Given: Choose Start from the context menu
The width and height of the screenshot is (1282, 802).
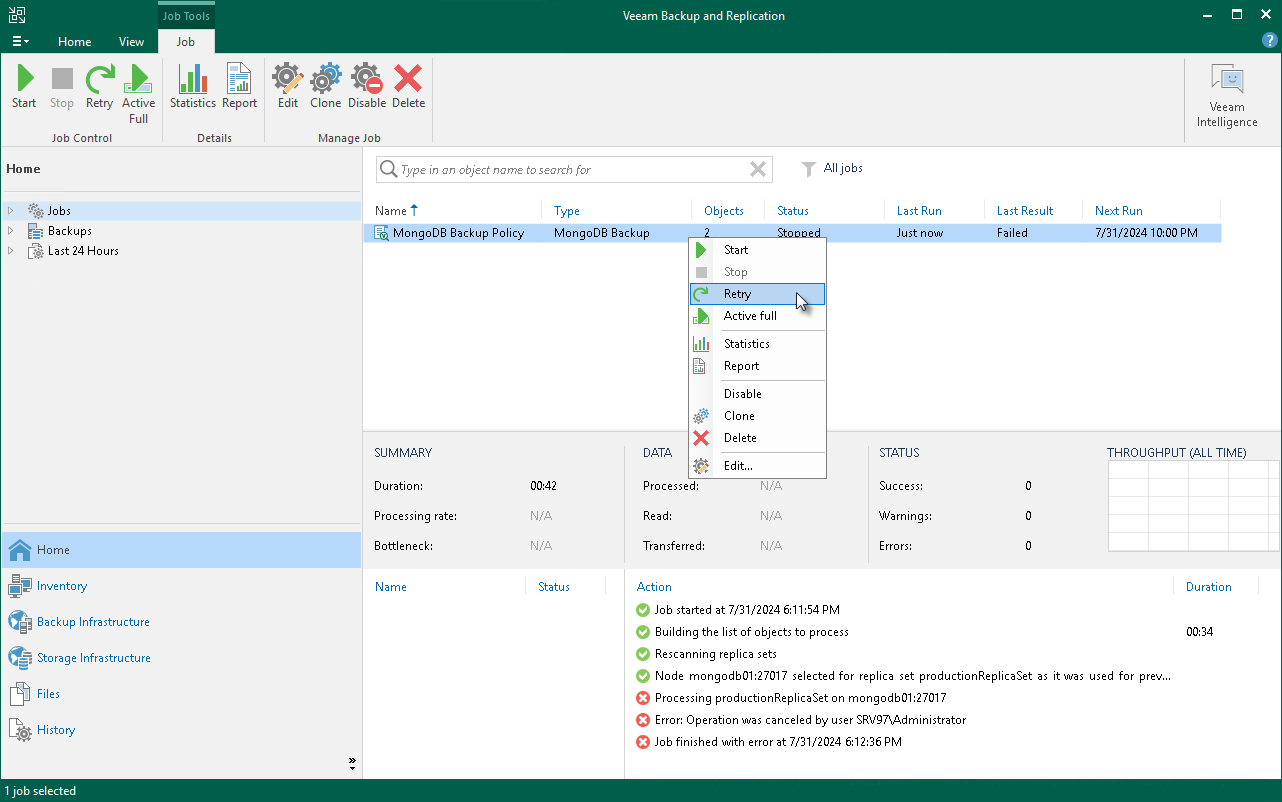Looking at the screenshot, I should (x=757, y=250).
